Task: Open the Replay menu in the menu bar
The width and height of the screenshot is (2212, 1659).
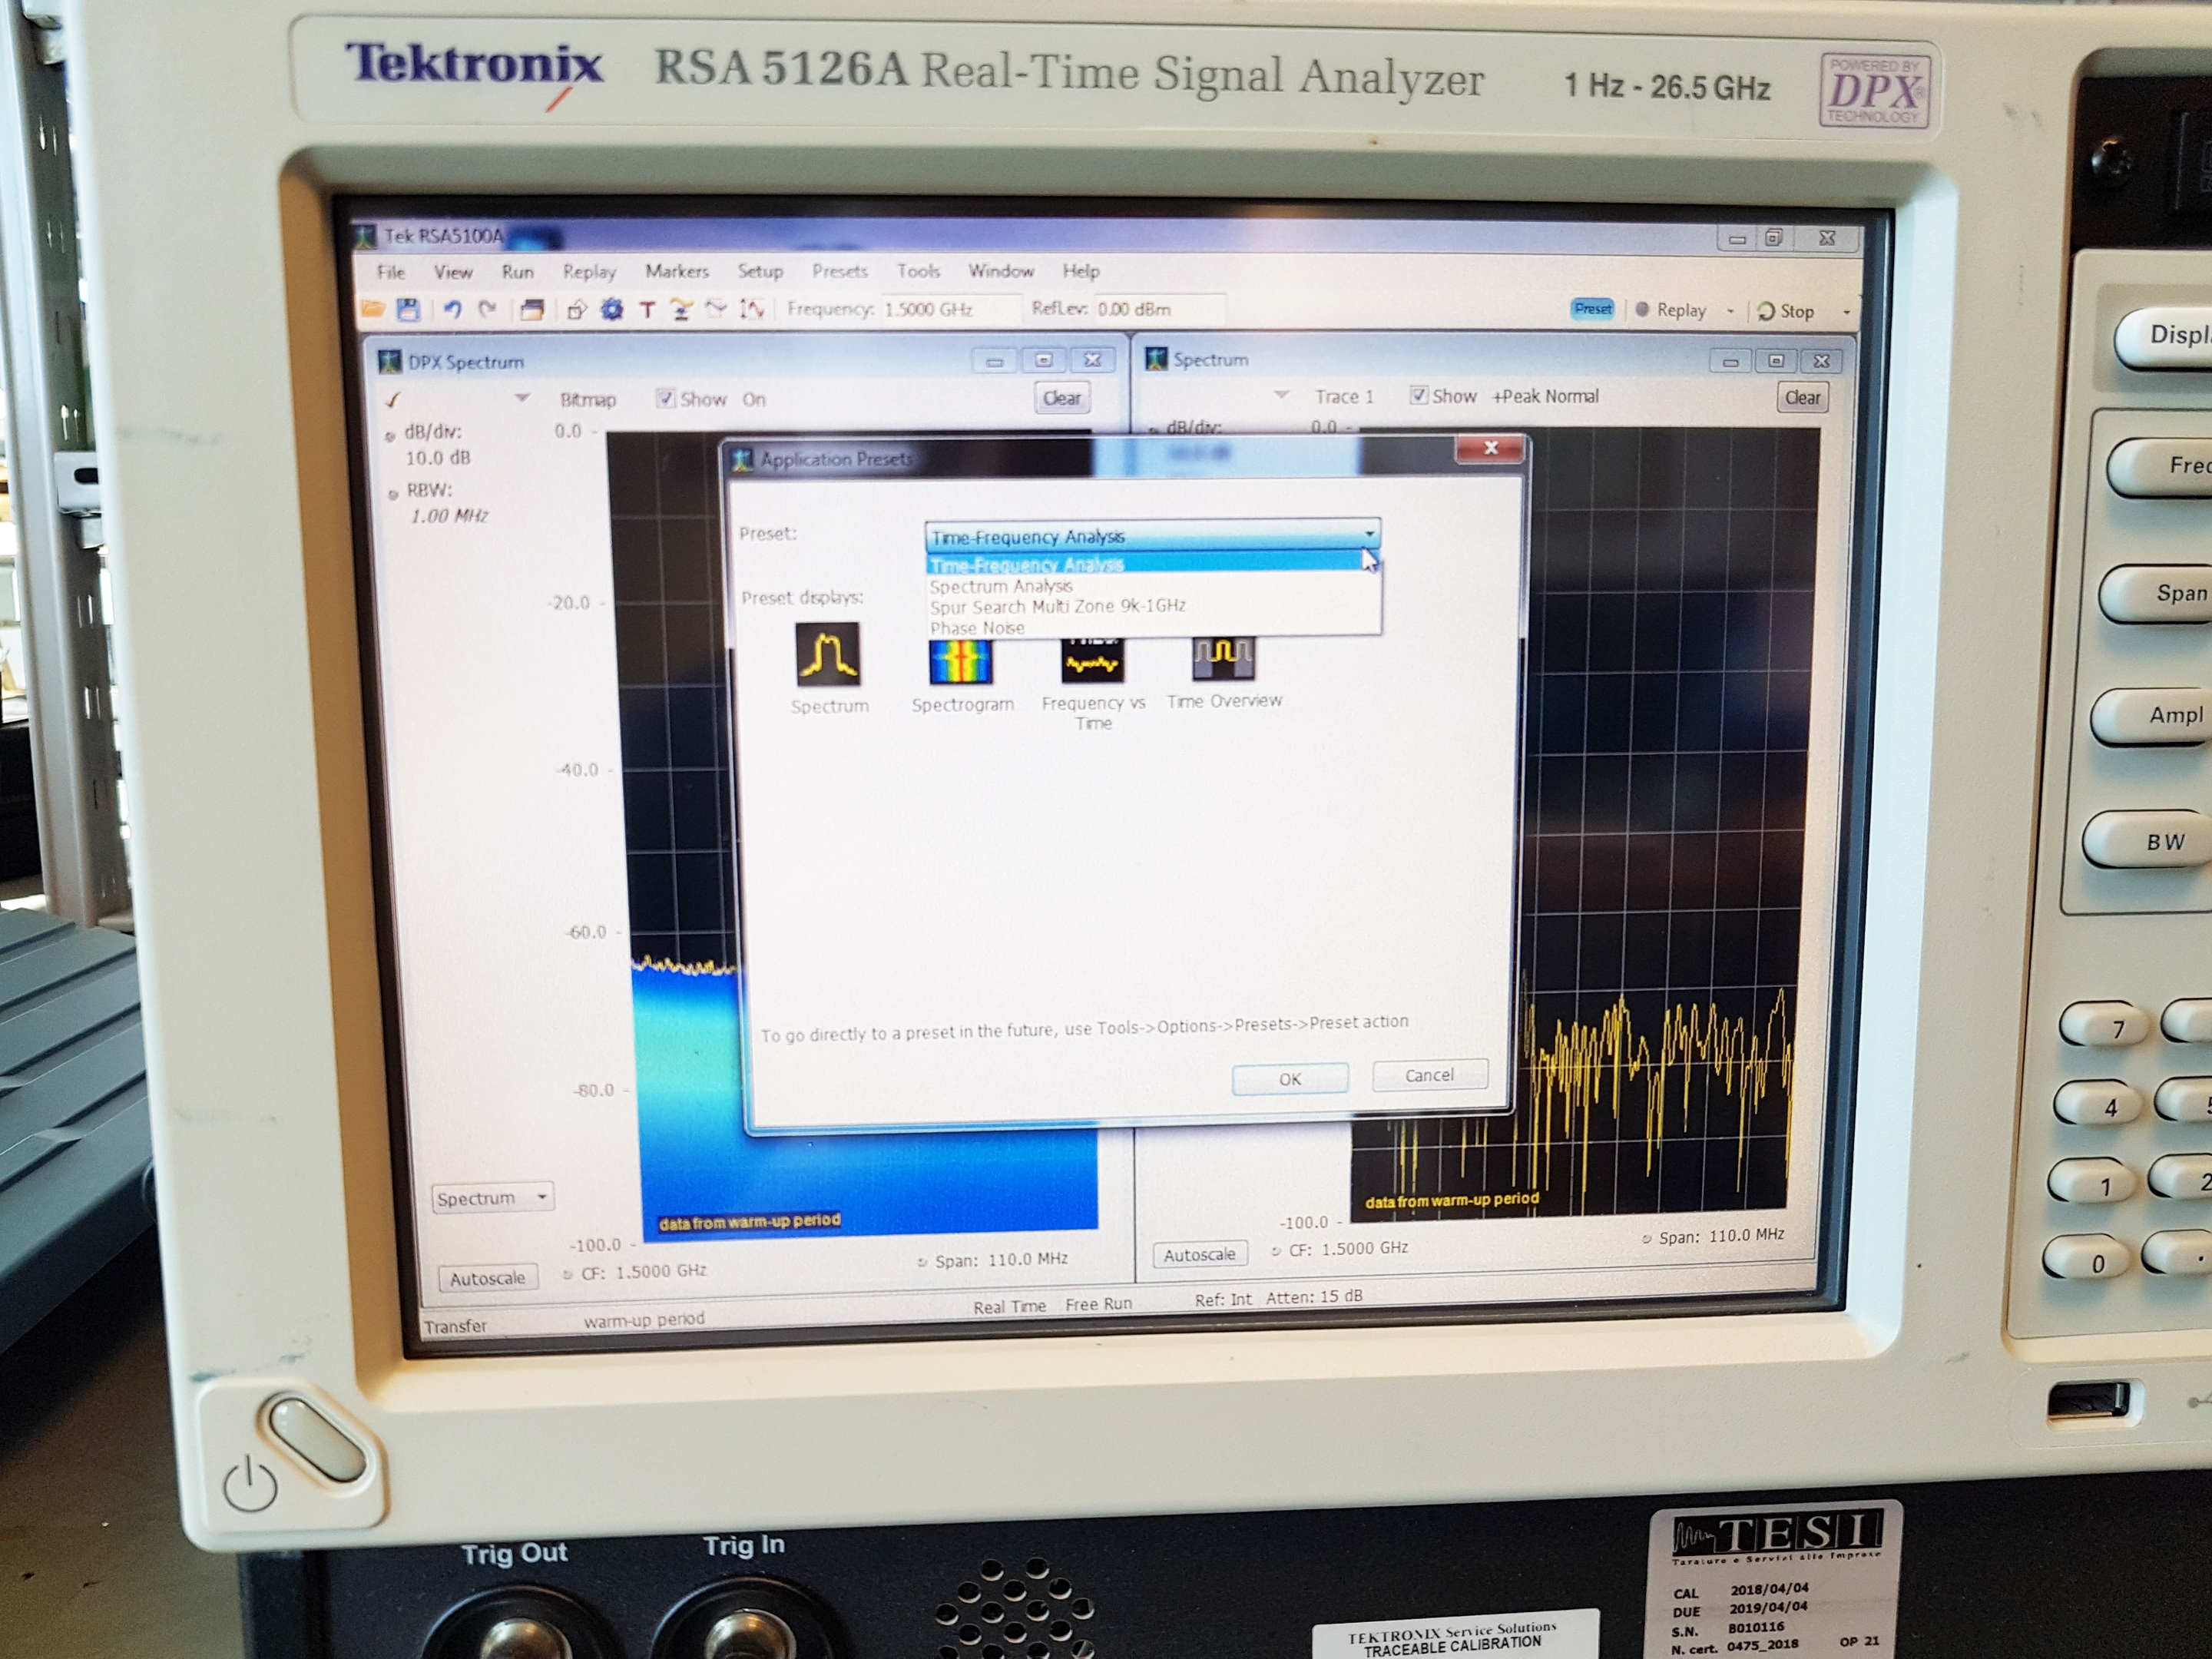Action: [x=589, y=272]
